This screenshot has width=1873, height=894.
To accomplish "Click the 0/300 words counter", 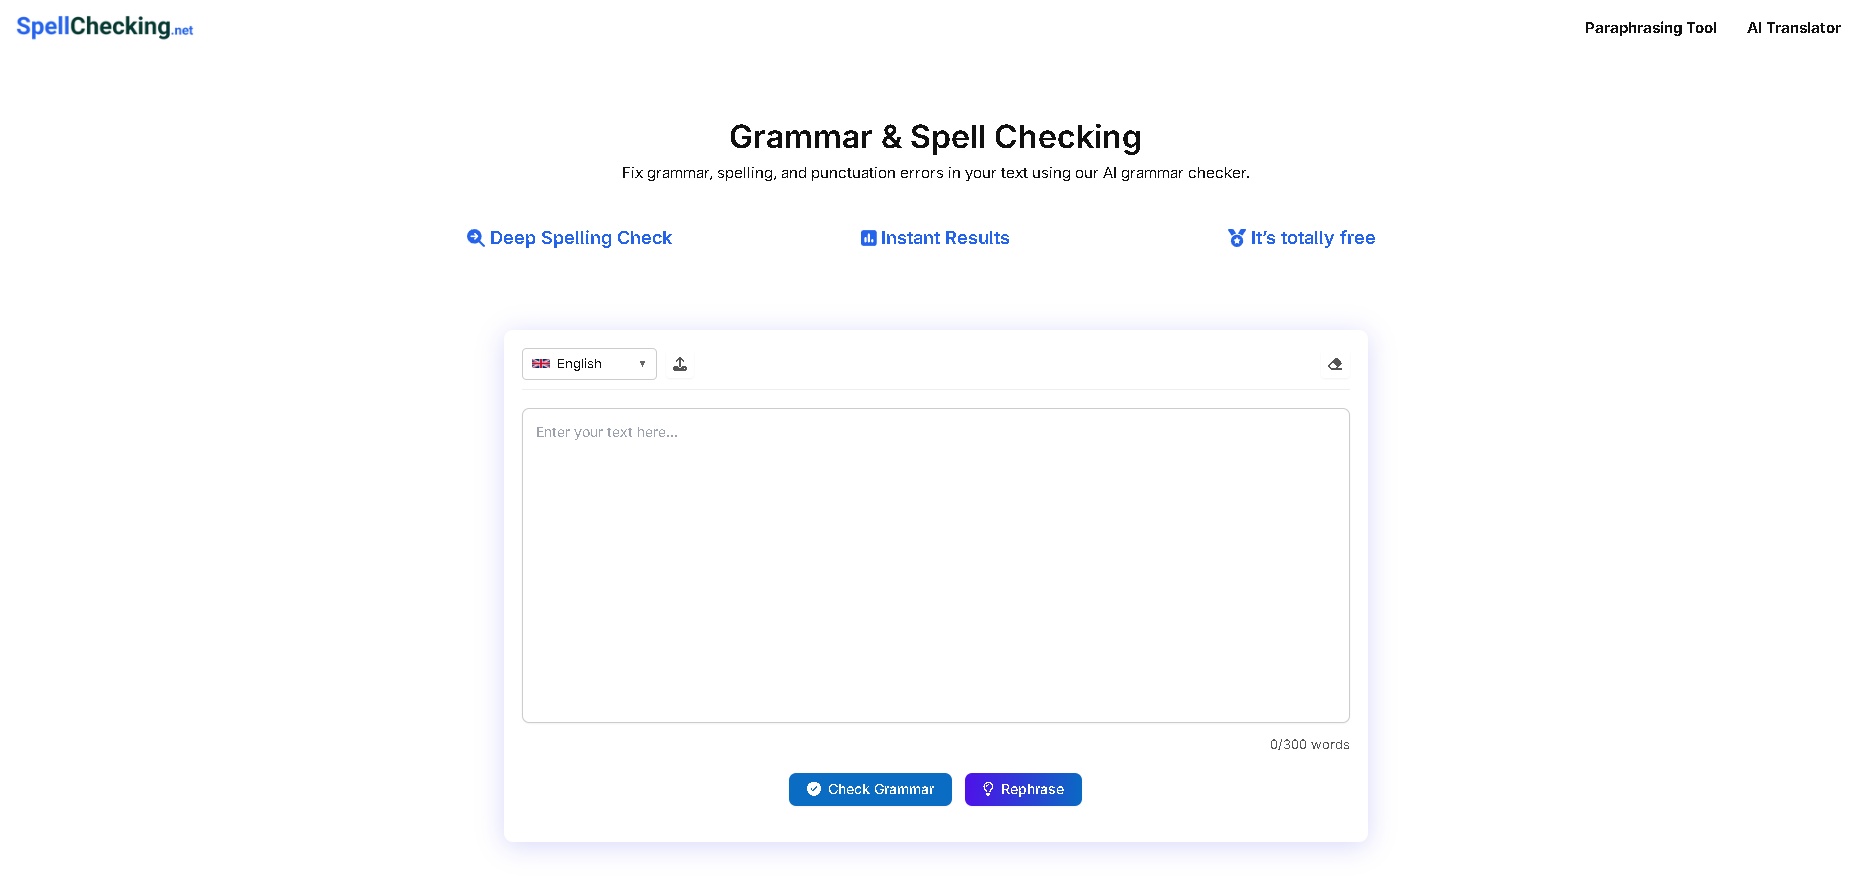I will pyautogui.click(x=1309, y=744).
